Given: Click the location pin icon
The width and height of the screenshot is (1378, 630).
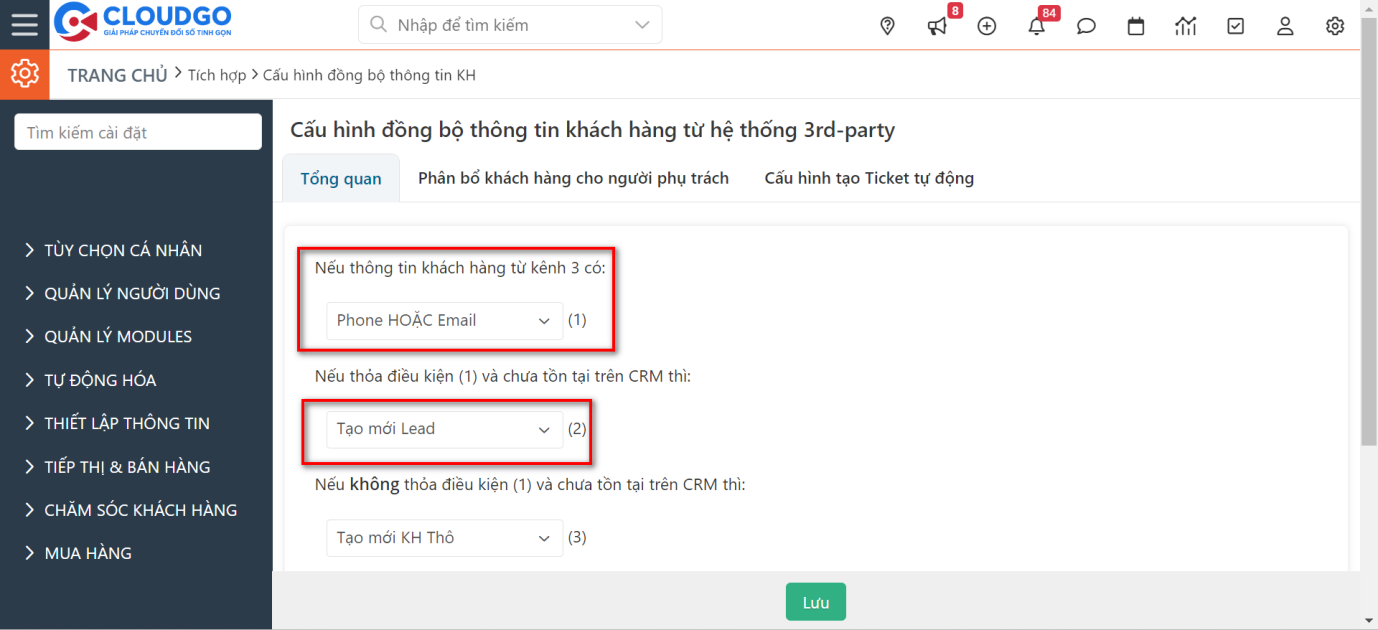Looking at the screenshot, I should (887, 26).
